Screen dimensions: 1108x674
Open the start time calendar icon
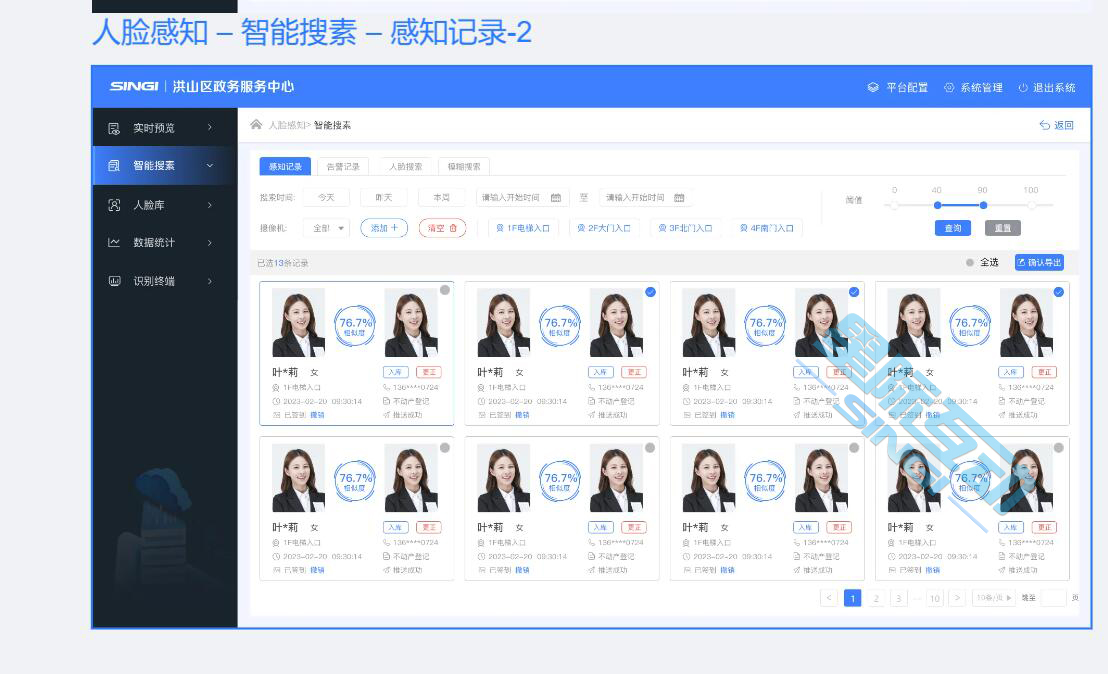(556, 198)
